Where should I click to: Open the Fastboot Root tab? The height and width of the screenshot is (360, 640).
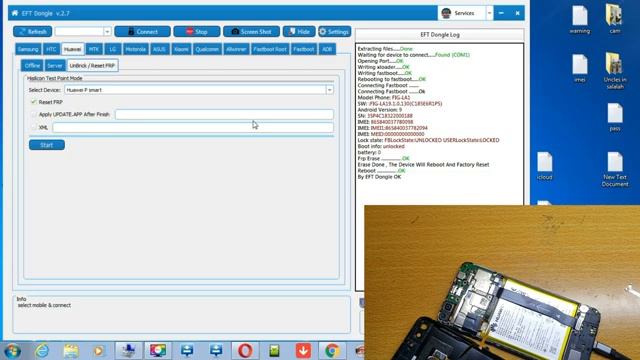[x=270, y=49]
